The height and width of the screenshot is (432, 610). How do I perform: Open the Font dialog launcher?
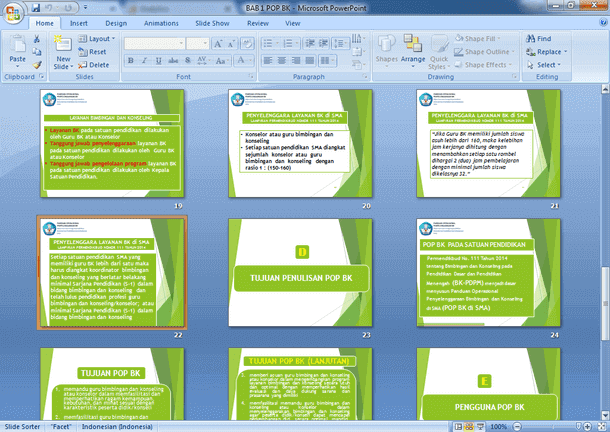pos(251,77)
